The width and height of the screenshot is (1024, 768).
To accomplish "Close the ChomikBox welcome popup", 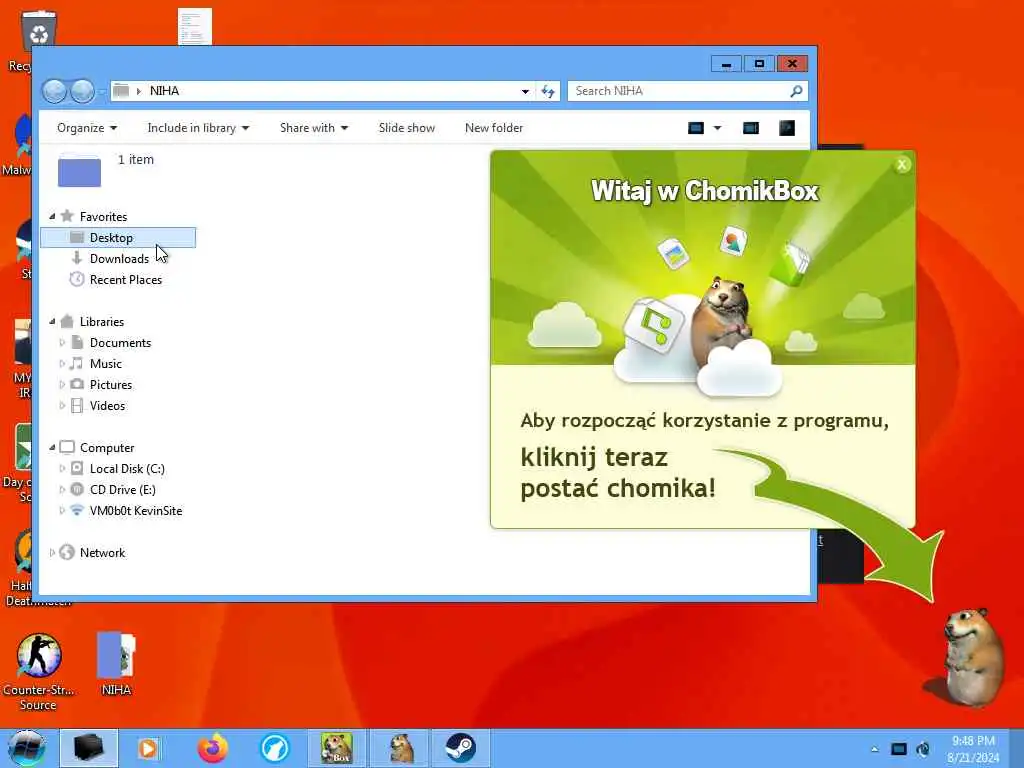I will click(x=903, y=165).
